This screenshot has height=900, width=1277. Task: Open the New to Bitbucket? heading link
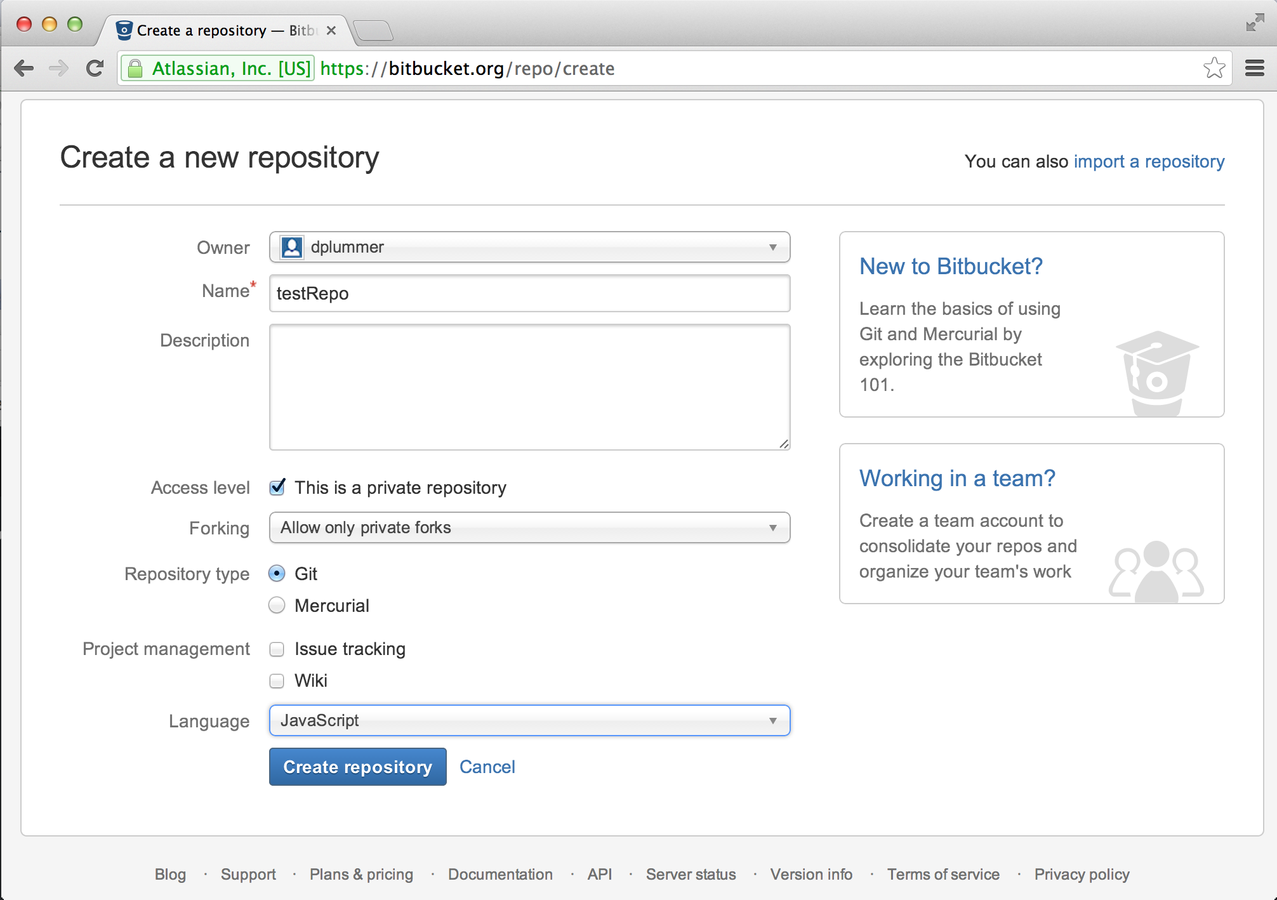click(x=951, y=266)
